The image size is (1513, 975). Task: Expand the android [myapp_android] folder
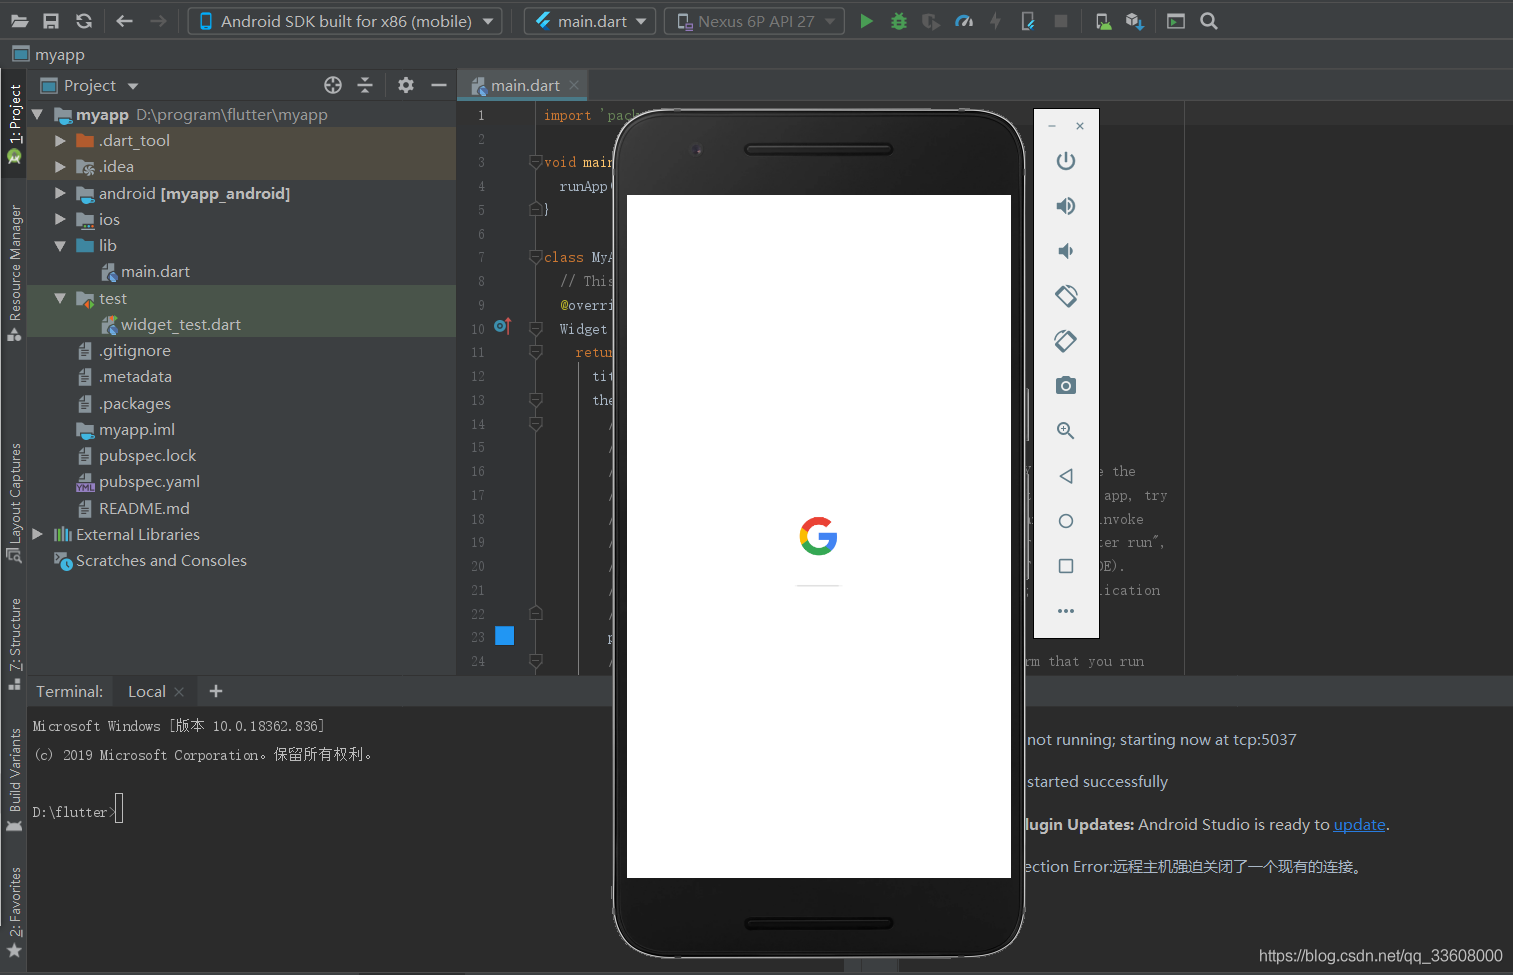point(60,193)
